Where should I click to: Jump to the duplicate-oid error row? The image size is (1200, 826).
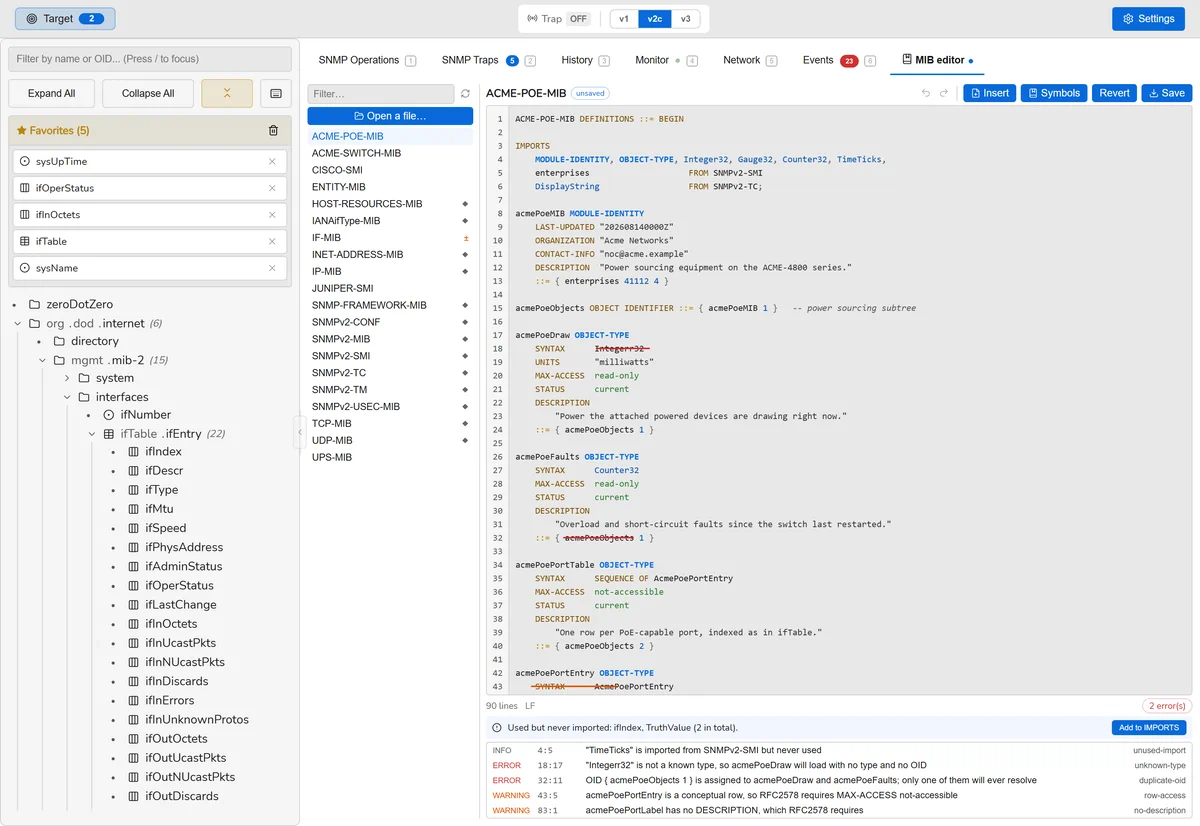(839, 780)
